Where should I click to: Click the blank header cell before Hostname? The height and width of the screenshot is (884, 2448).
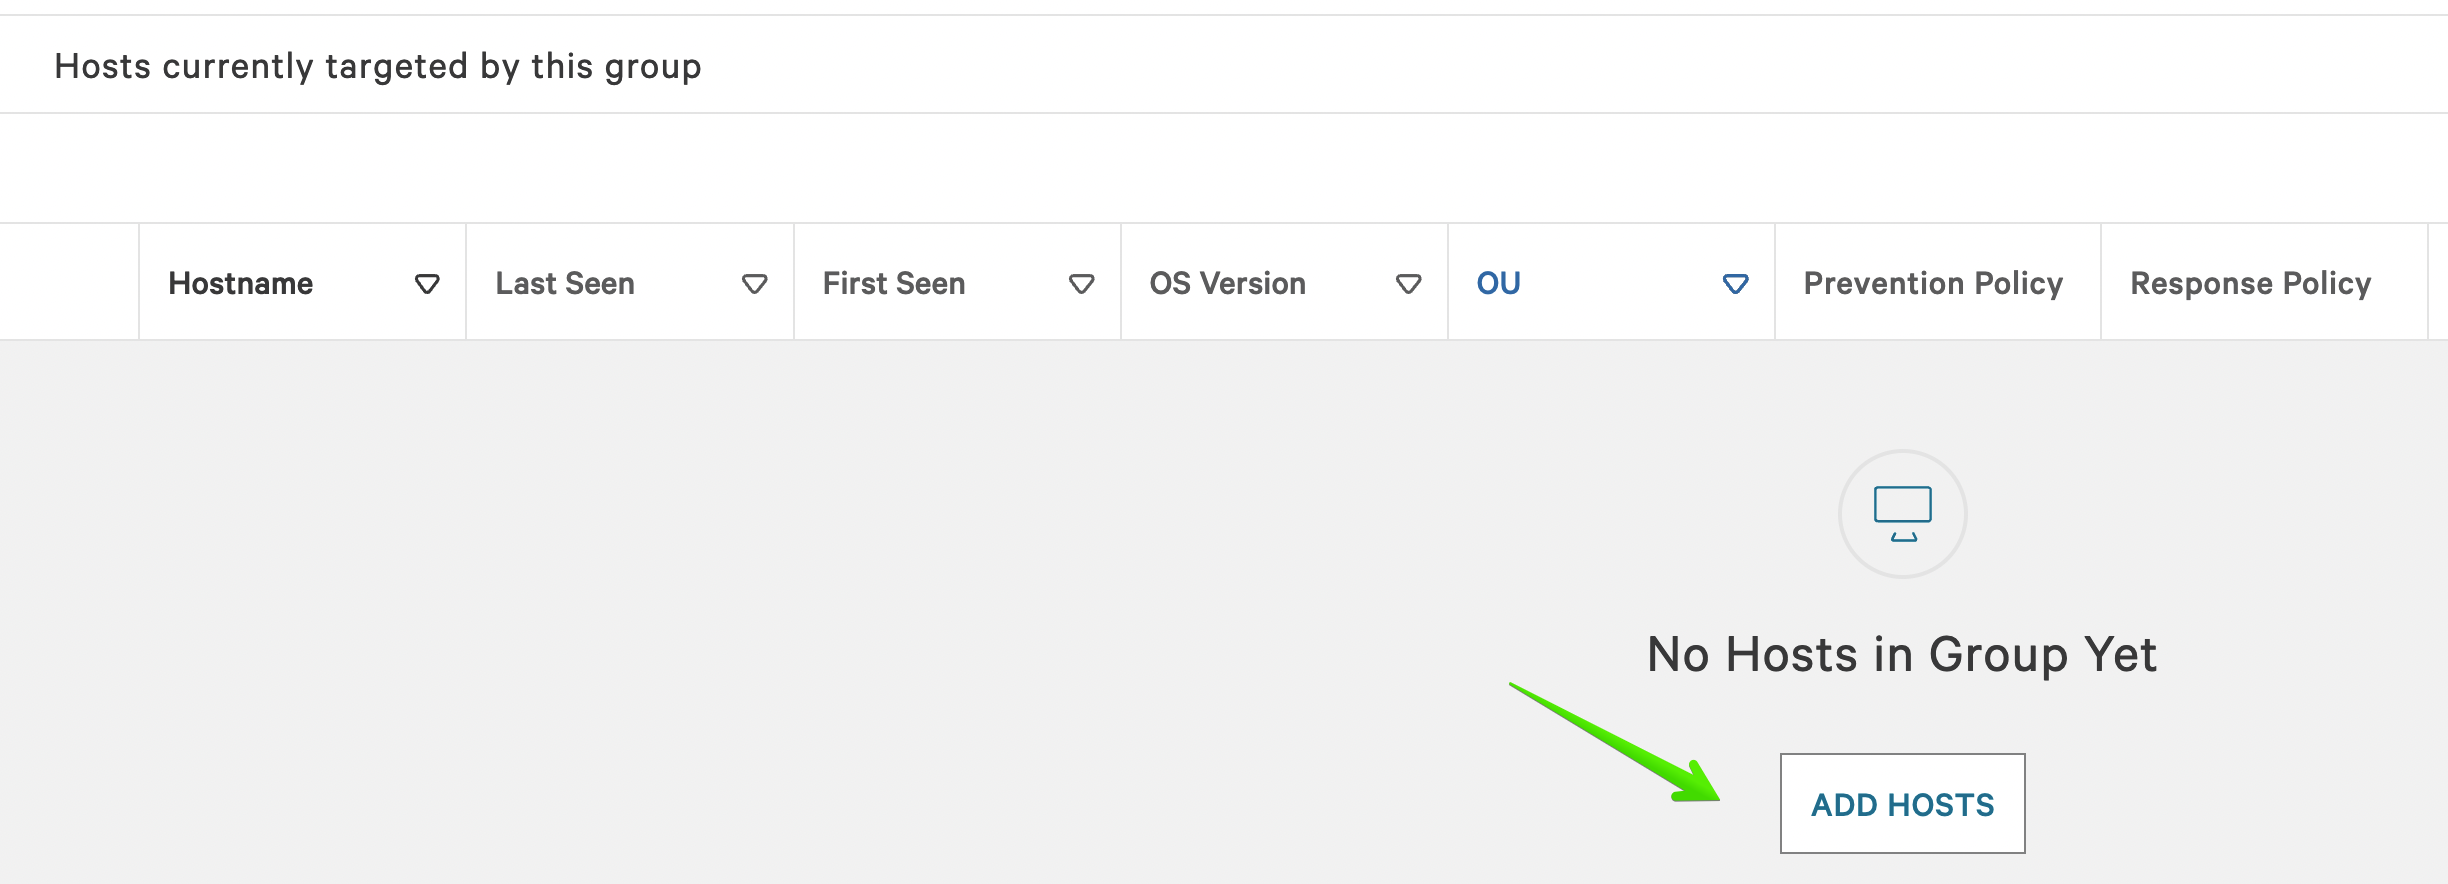69,282
